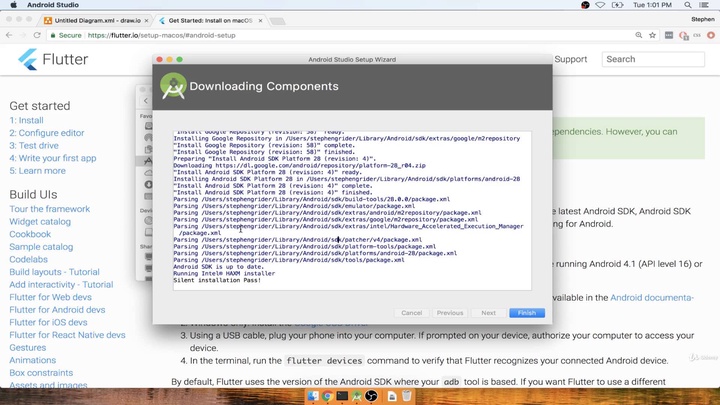The height and width of the screenshot is (405, 720).
Task: Open the Android documentation link
Action: pos(652,298)
